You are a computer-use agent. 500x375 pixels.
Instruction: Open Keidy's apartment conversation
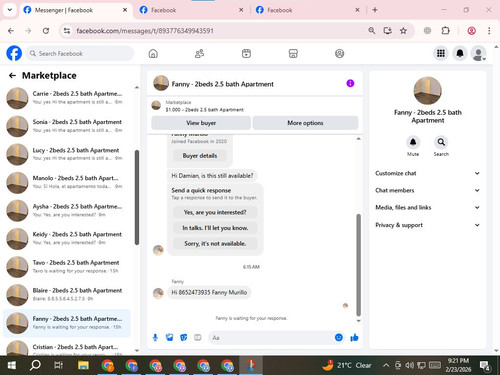tap(67, 238)
